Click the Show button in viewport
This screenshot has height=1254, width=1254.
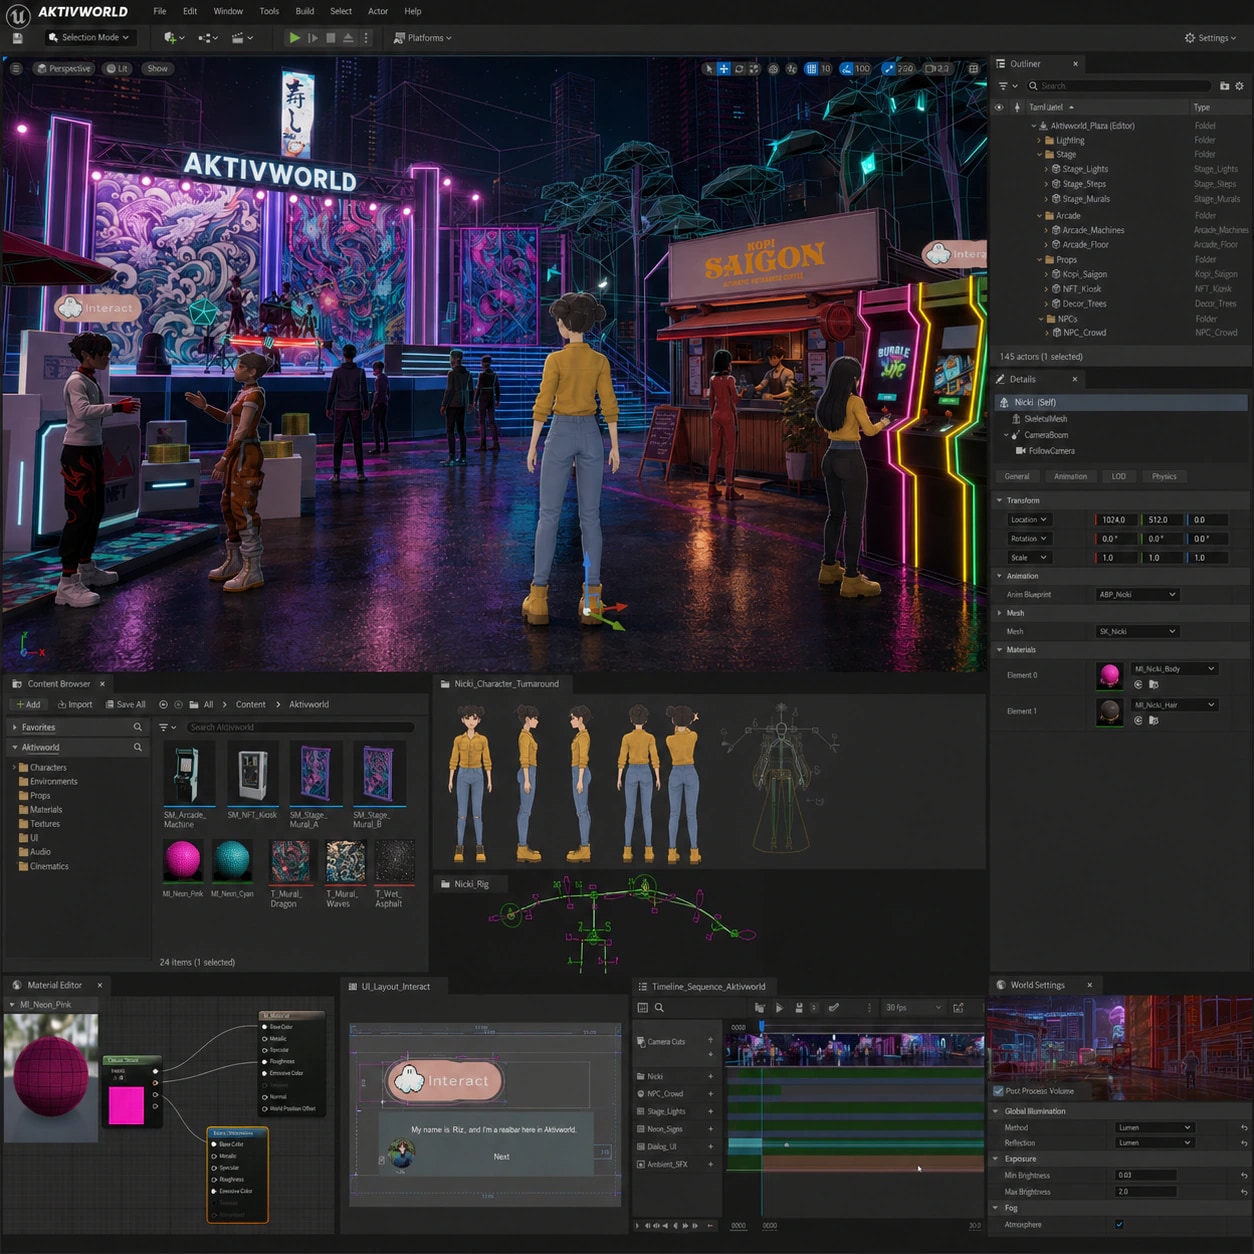[158, 69]
